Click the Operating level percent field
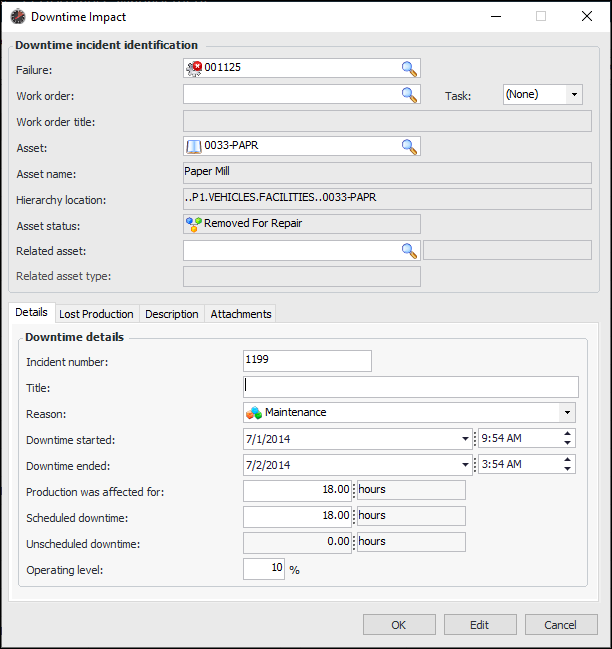Screen dimensions: 612x649 point(264,568)
